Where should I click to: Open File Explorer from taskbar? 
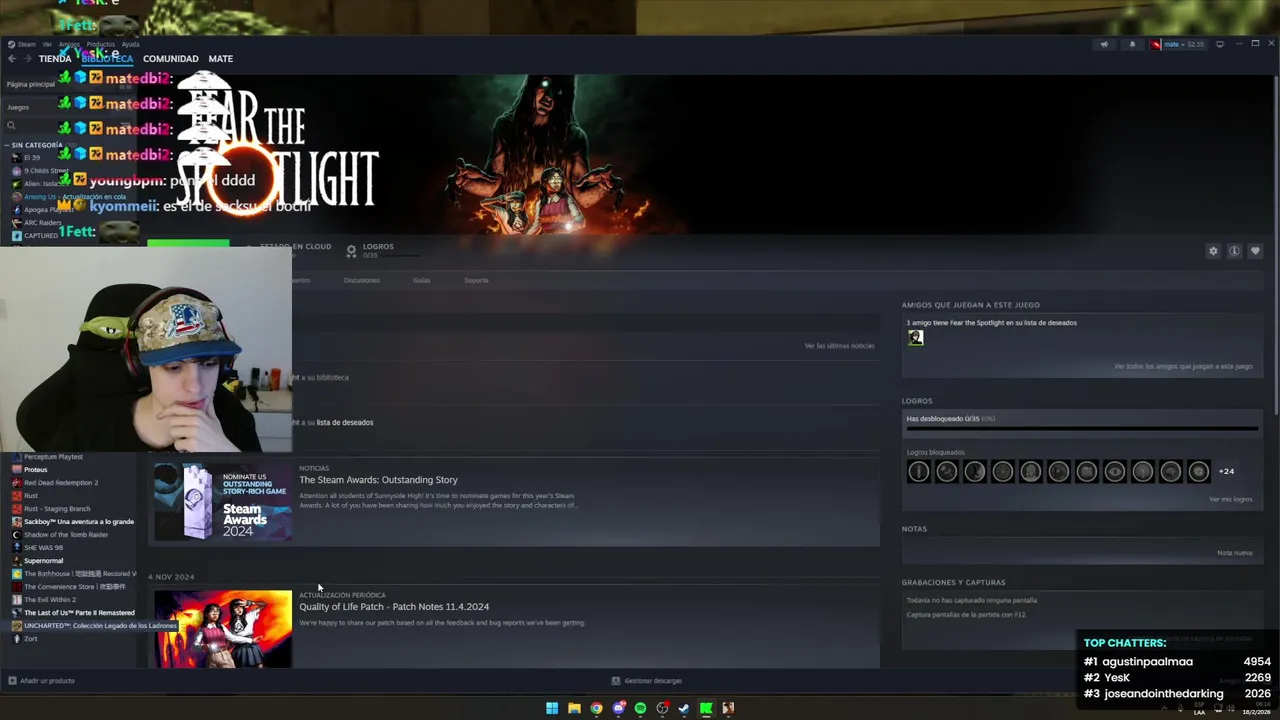[574, 708]
